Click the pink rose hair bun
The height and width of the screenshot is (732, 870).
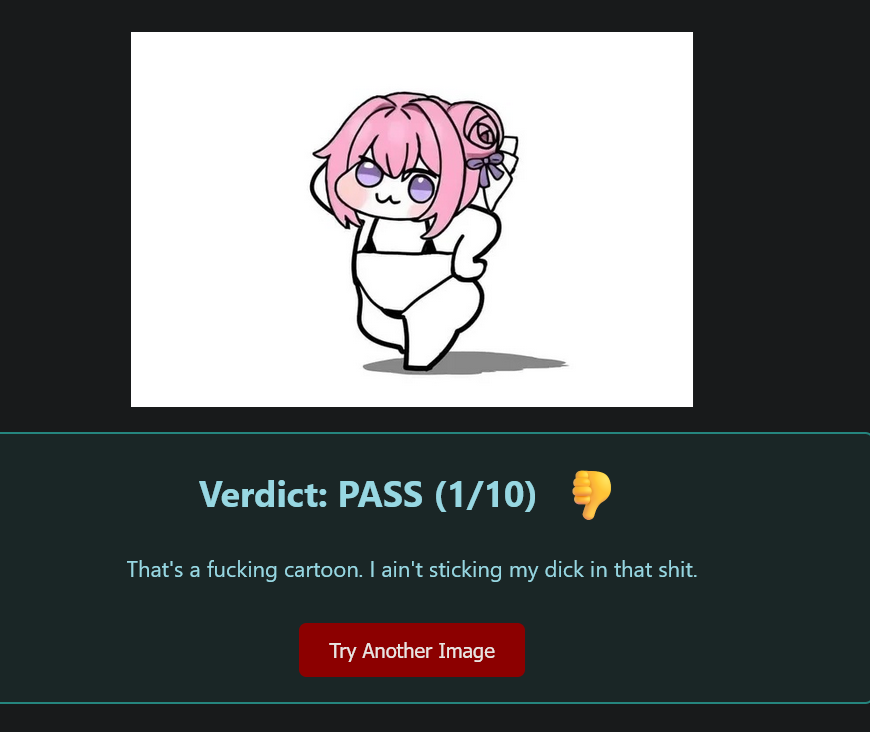click(x=482, y=132)
